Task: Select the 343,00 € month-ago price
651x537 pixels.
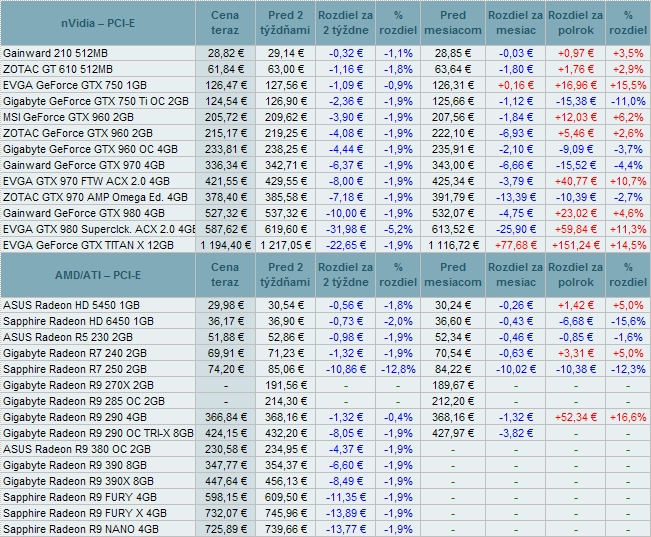Action: [453, 165]
